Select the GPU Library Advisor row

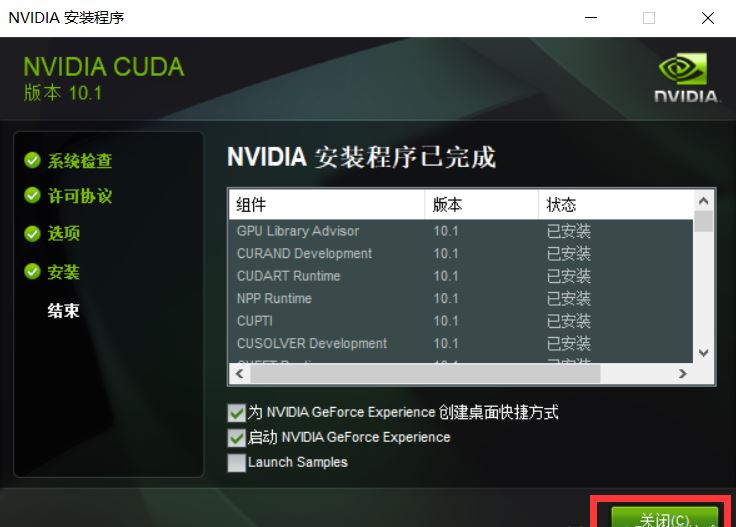coord(461,231)
